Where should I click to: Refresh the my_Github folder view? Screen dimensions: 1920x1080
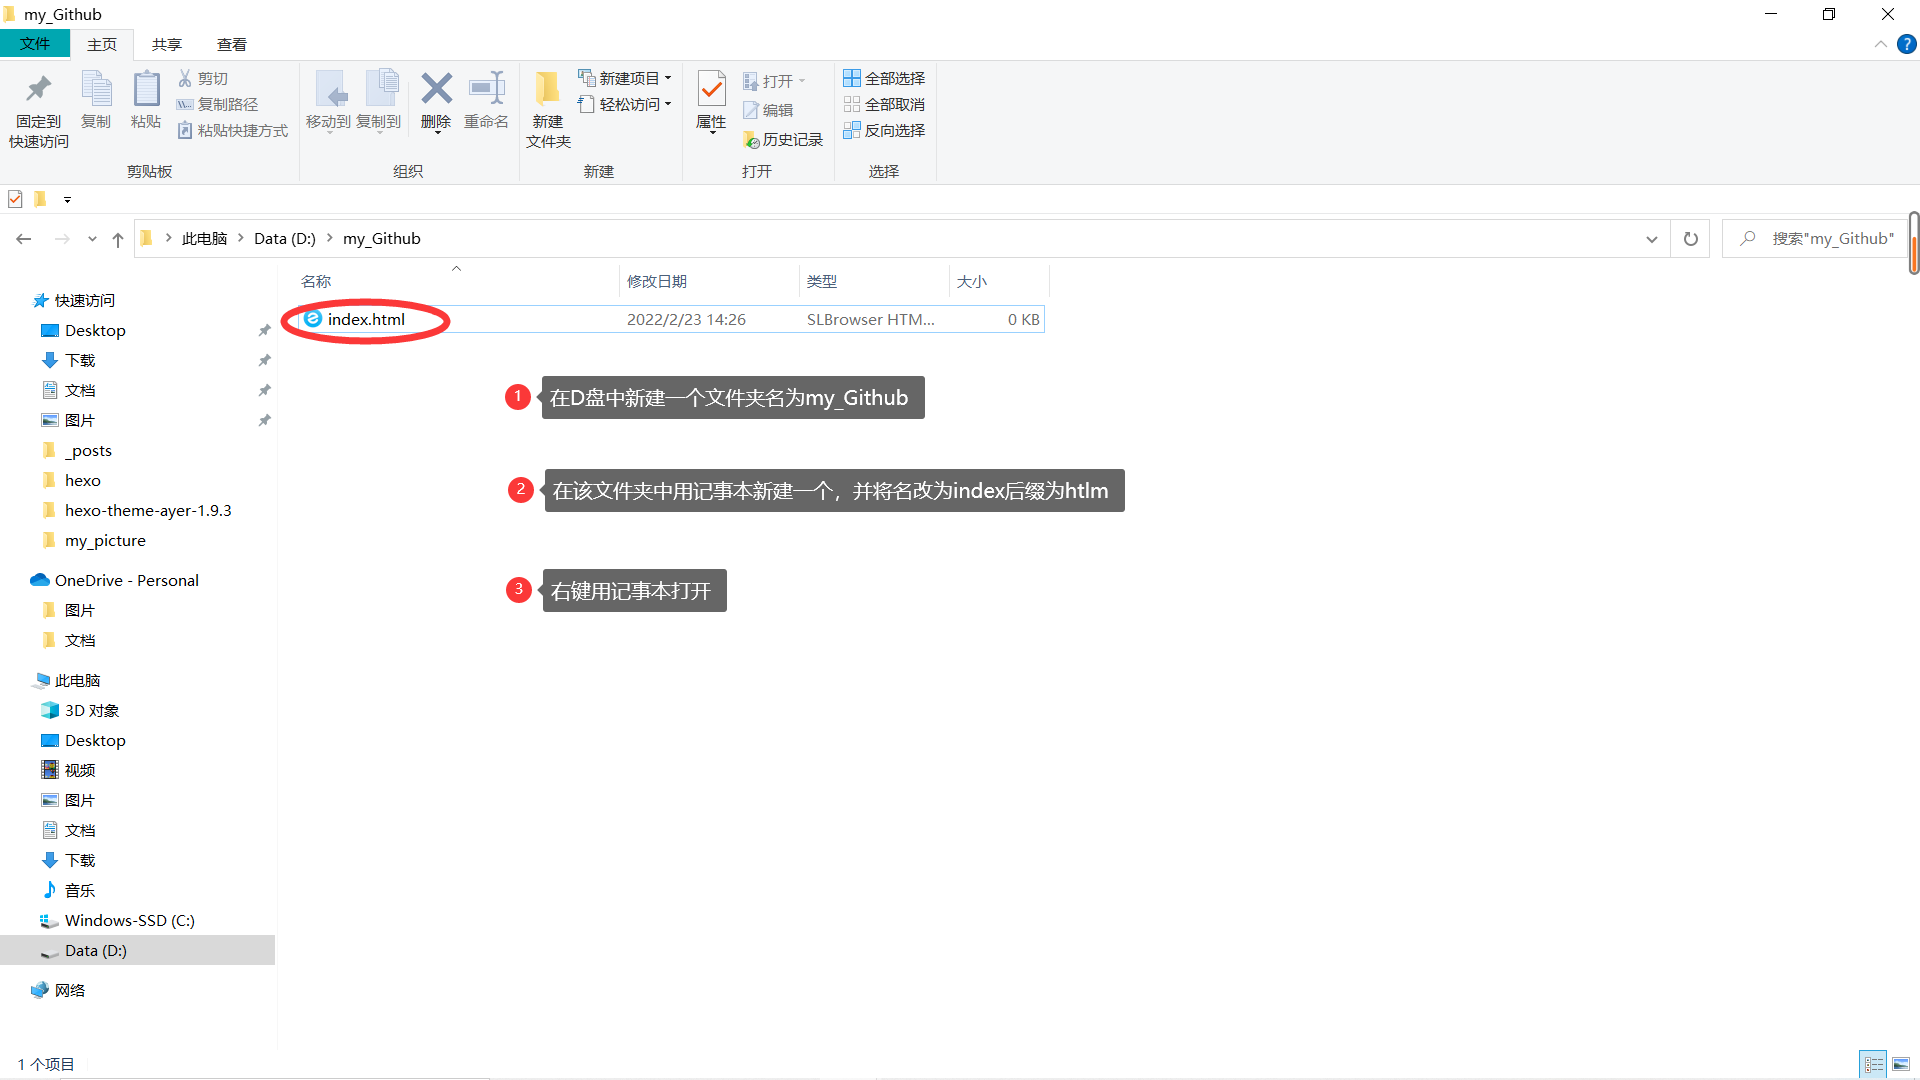pyautogui.click(x=1691, y=239)
